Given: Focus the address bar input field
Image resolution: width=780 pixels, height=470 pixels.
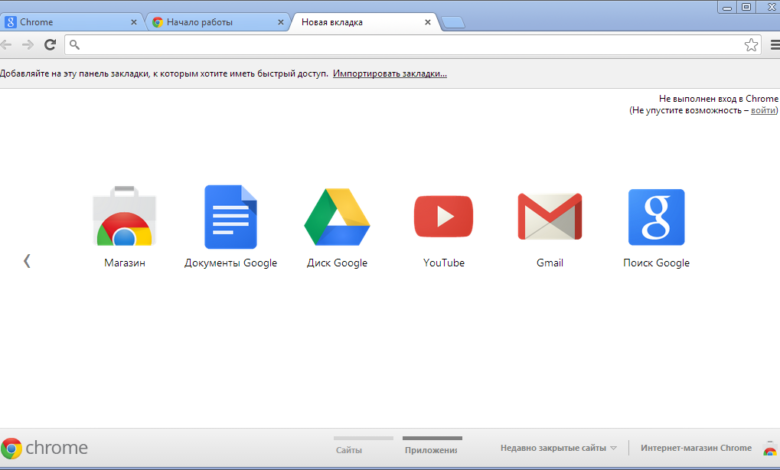Looking at the screenshot, I should point(400,45).
